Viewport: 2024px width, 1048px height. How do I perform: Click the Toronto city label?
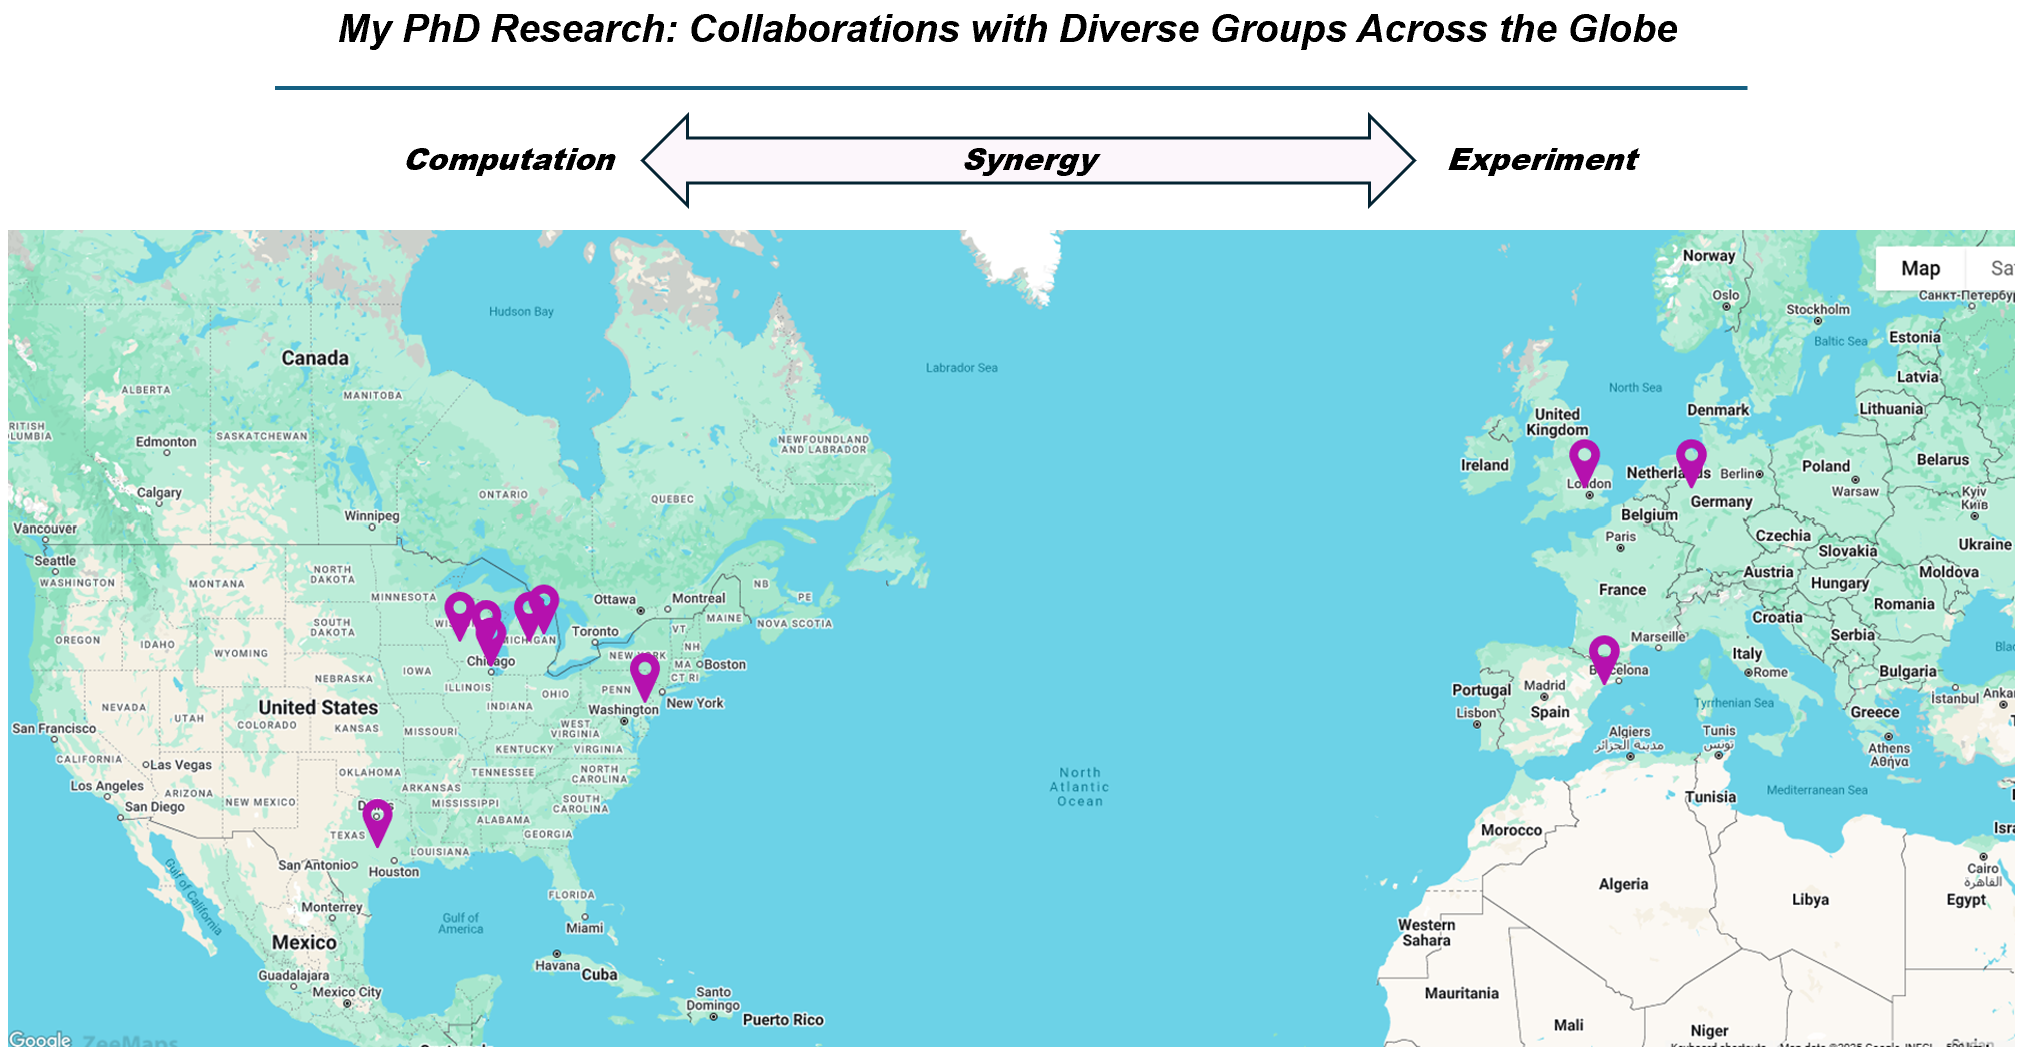click(595, 631)
